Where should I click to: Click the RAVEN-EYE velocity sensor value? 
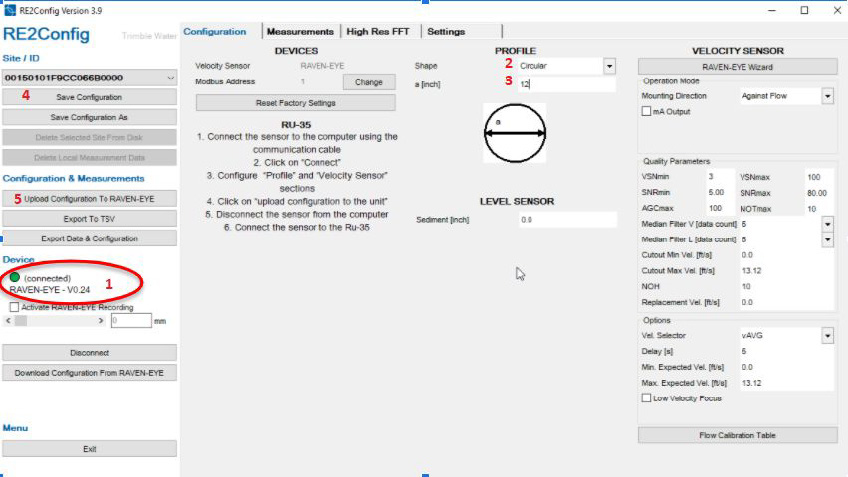pos(322,66)
